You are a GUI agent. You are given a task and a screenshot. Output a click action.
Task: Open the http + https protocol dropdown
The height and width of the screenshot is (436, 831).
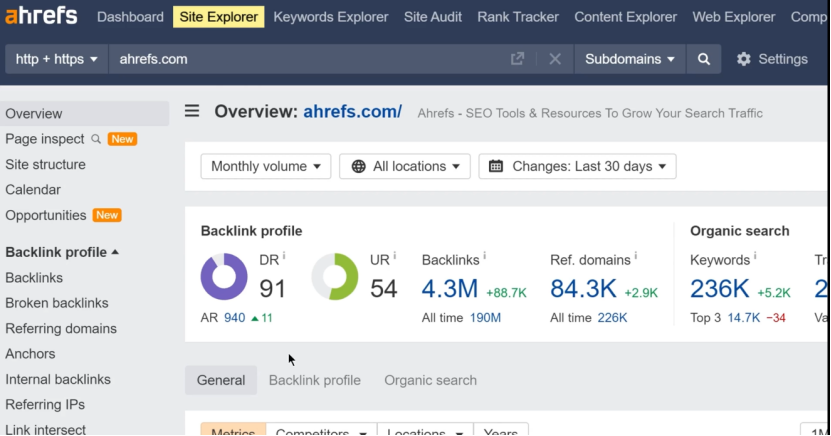point(56,59)
